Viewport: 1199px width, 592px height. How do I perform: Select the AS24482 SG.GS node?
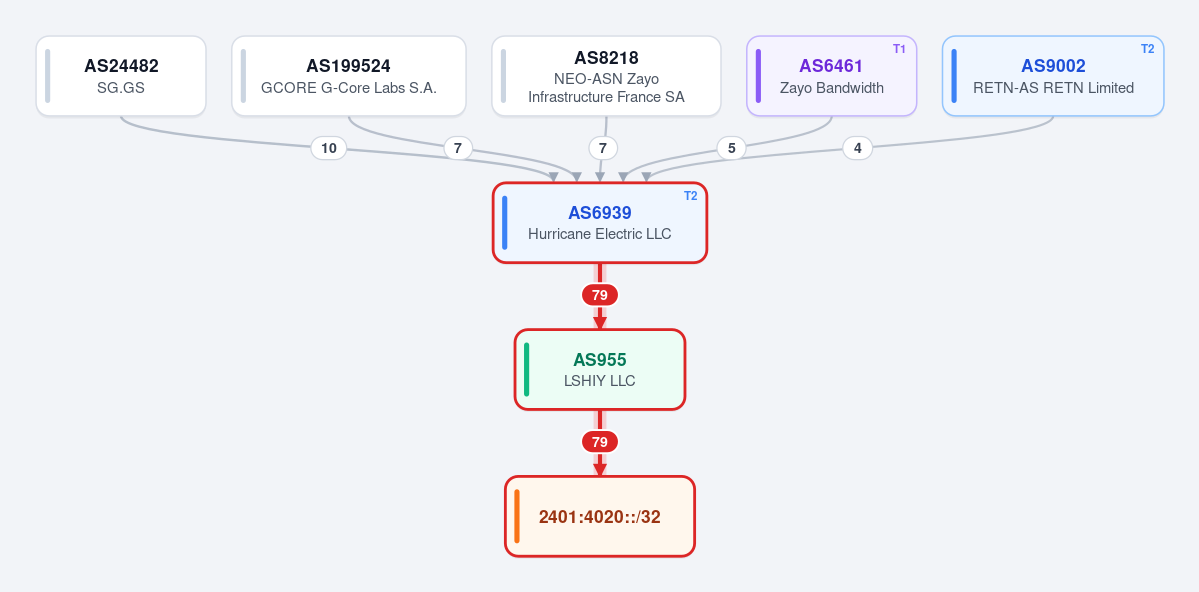(x=121, y=76)
